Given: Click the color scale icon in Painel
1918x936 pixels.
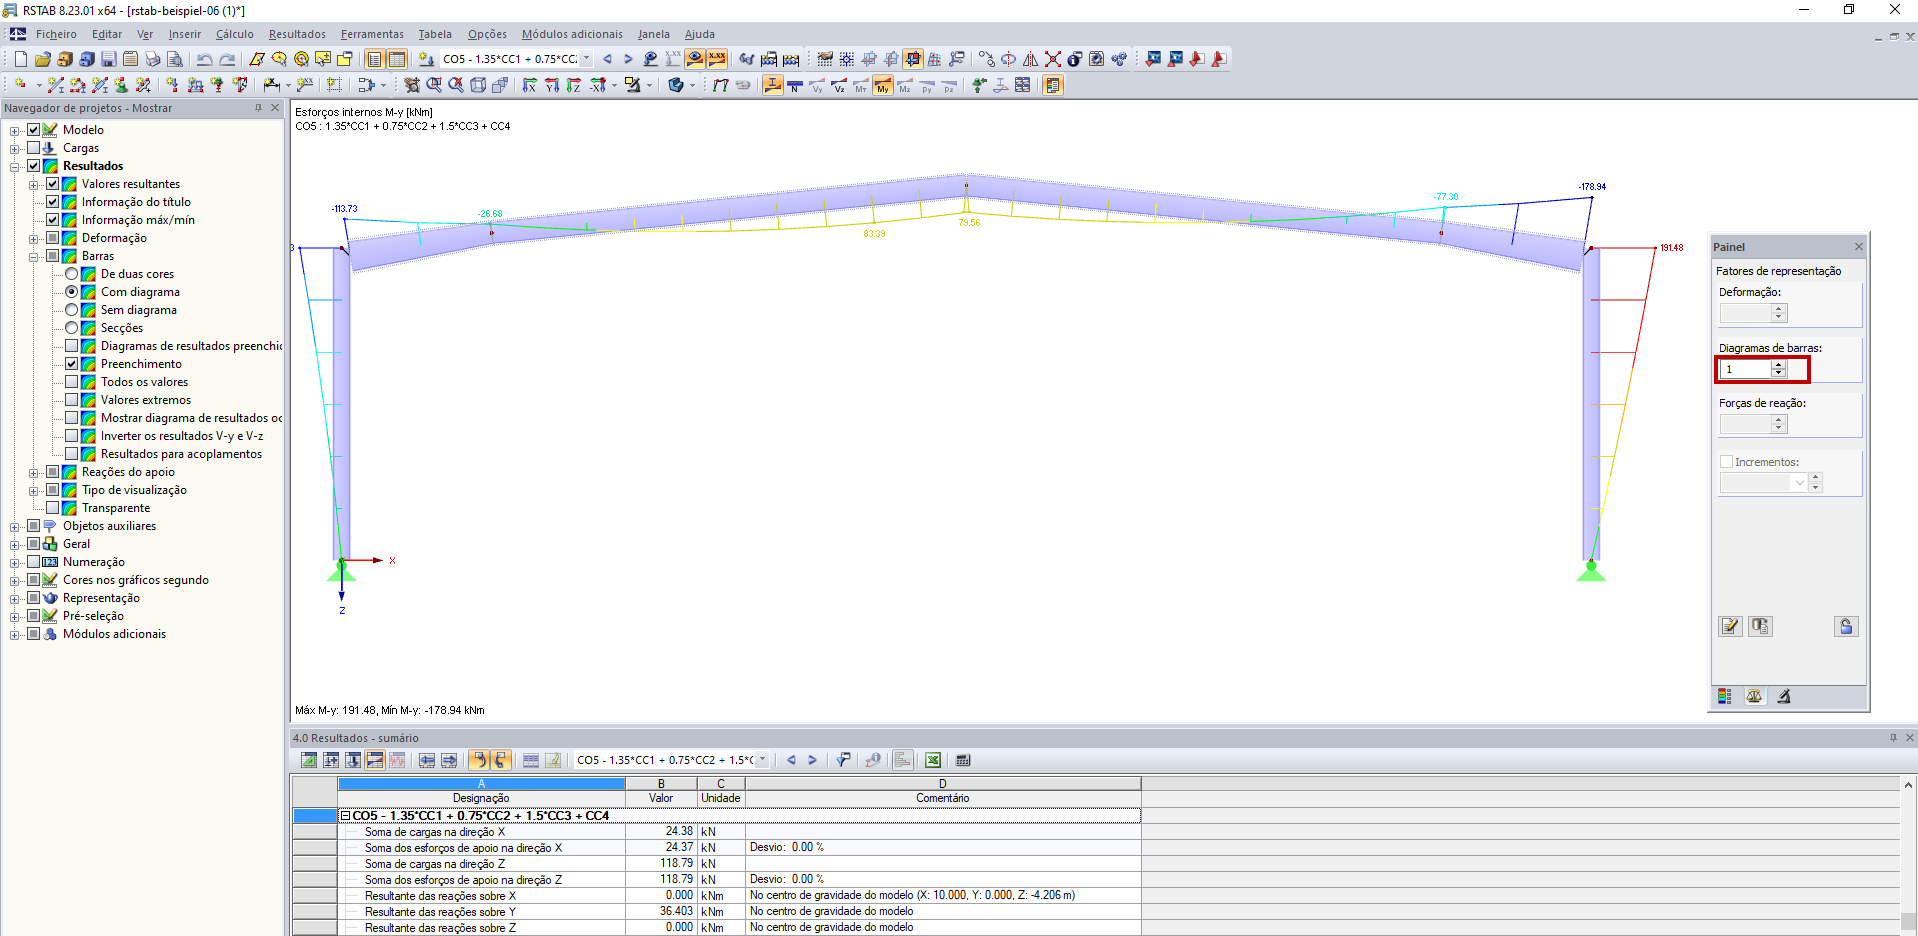Looking at the screenshot, I should pos(1725,696).
